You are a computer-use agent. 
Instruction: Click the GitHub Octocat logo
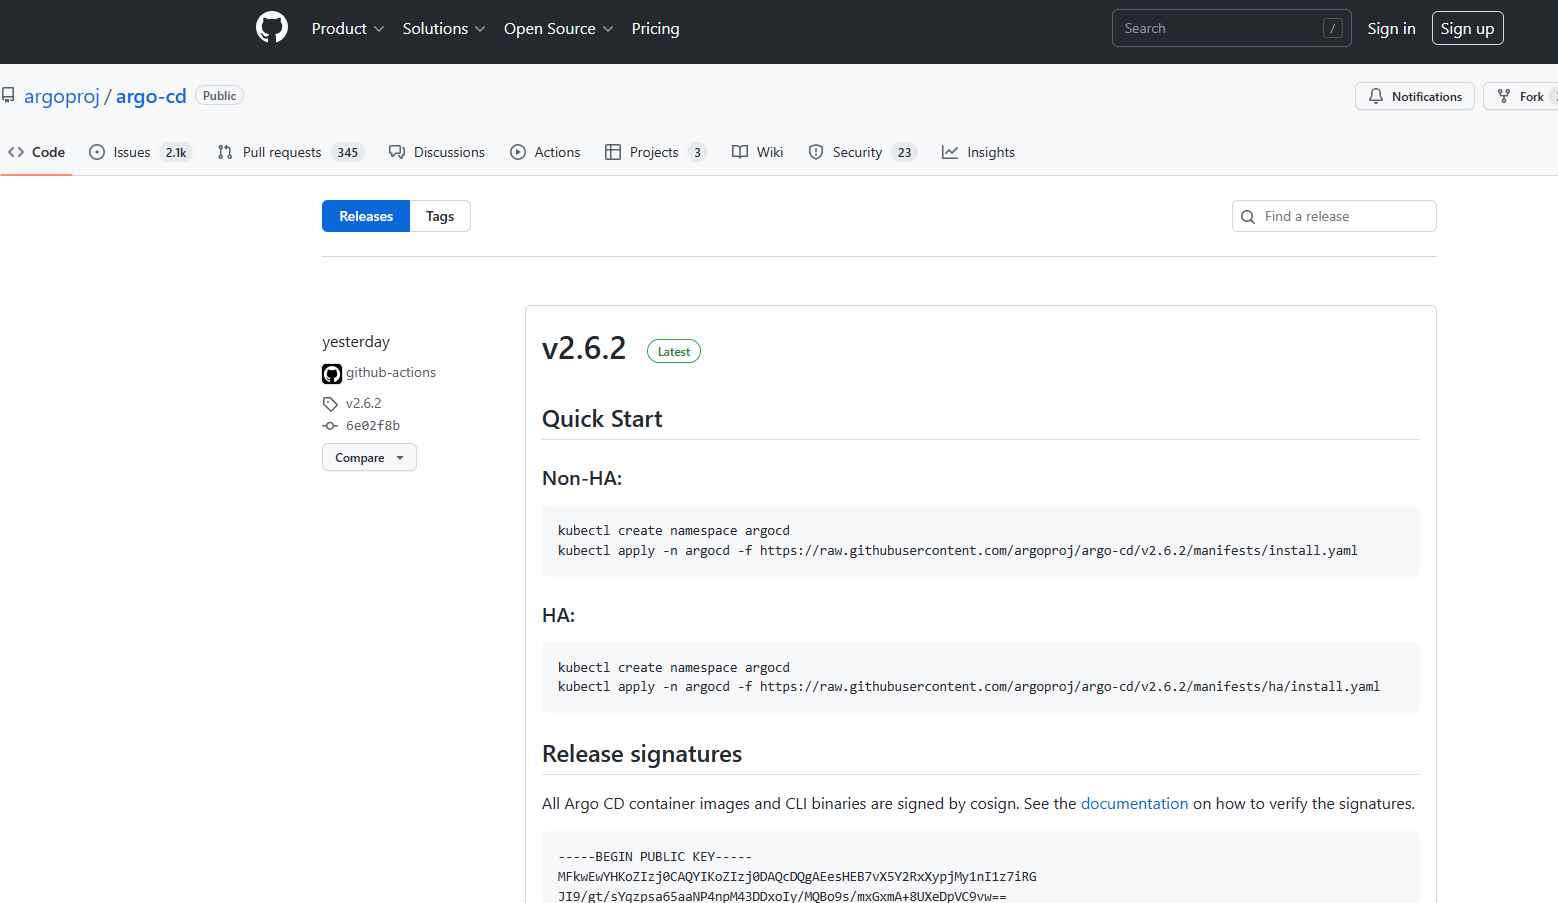[272, 28]
